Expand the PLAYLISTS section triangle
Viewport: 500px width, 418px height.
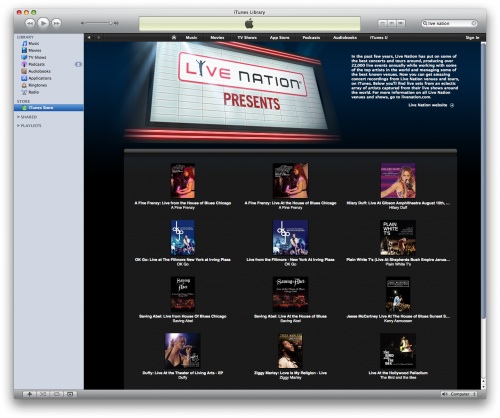(x=18, y=126)
